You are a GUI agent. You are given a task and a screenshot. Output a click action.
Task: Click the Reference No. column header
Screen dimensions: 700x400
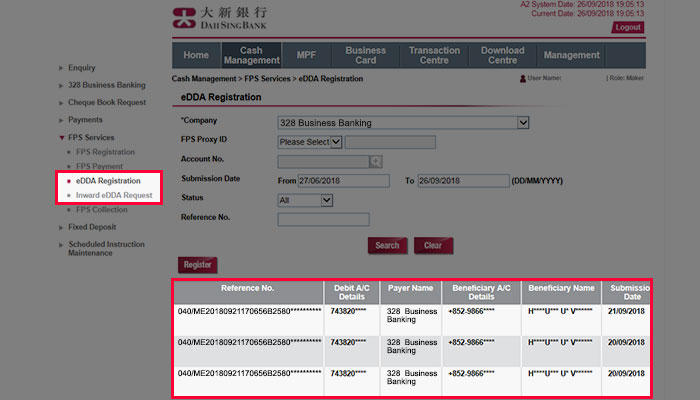pos(248,292)
